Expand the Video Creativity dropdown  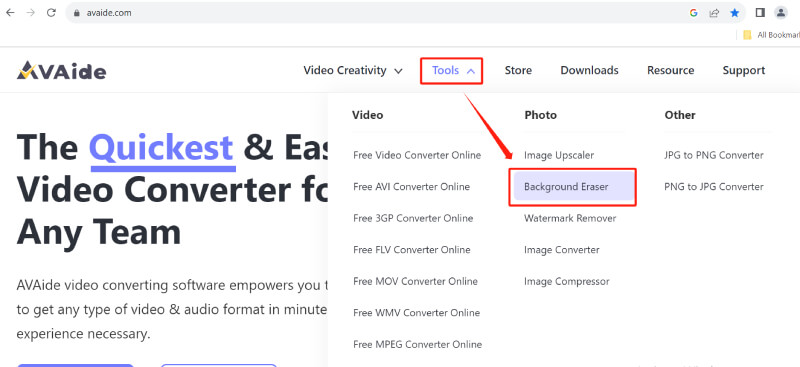click(x=353, y=70)
